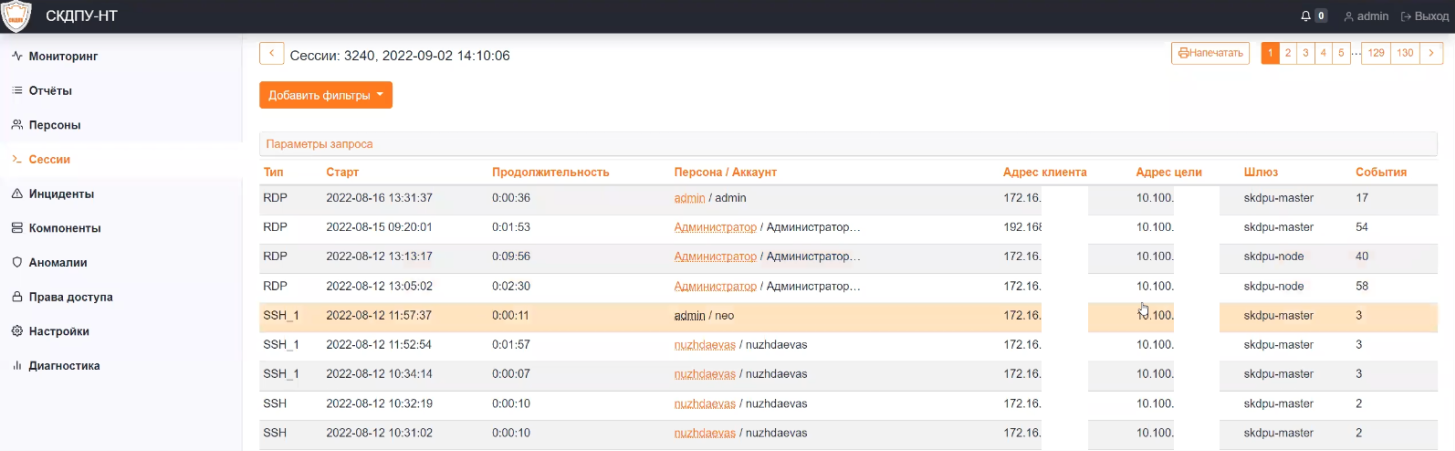This screenshot has height=451, width=1455.
Task: Open the notifications bell
Action: [x=1305, y=16]
